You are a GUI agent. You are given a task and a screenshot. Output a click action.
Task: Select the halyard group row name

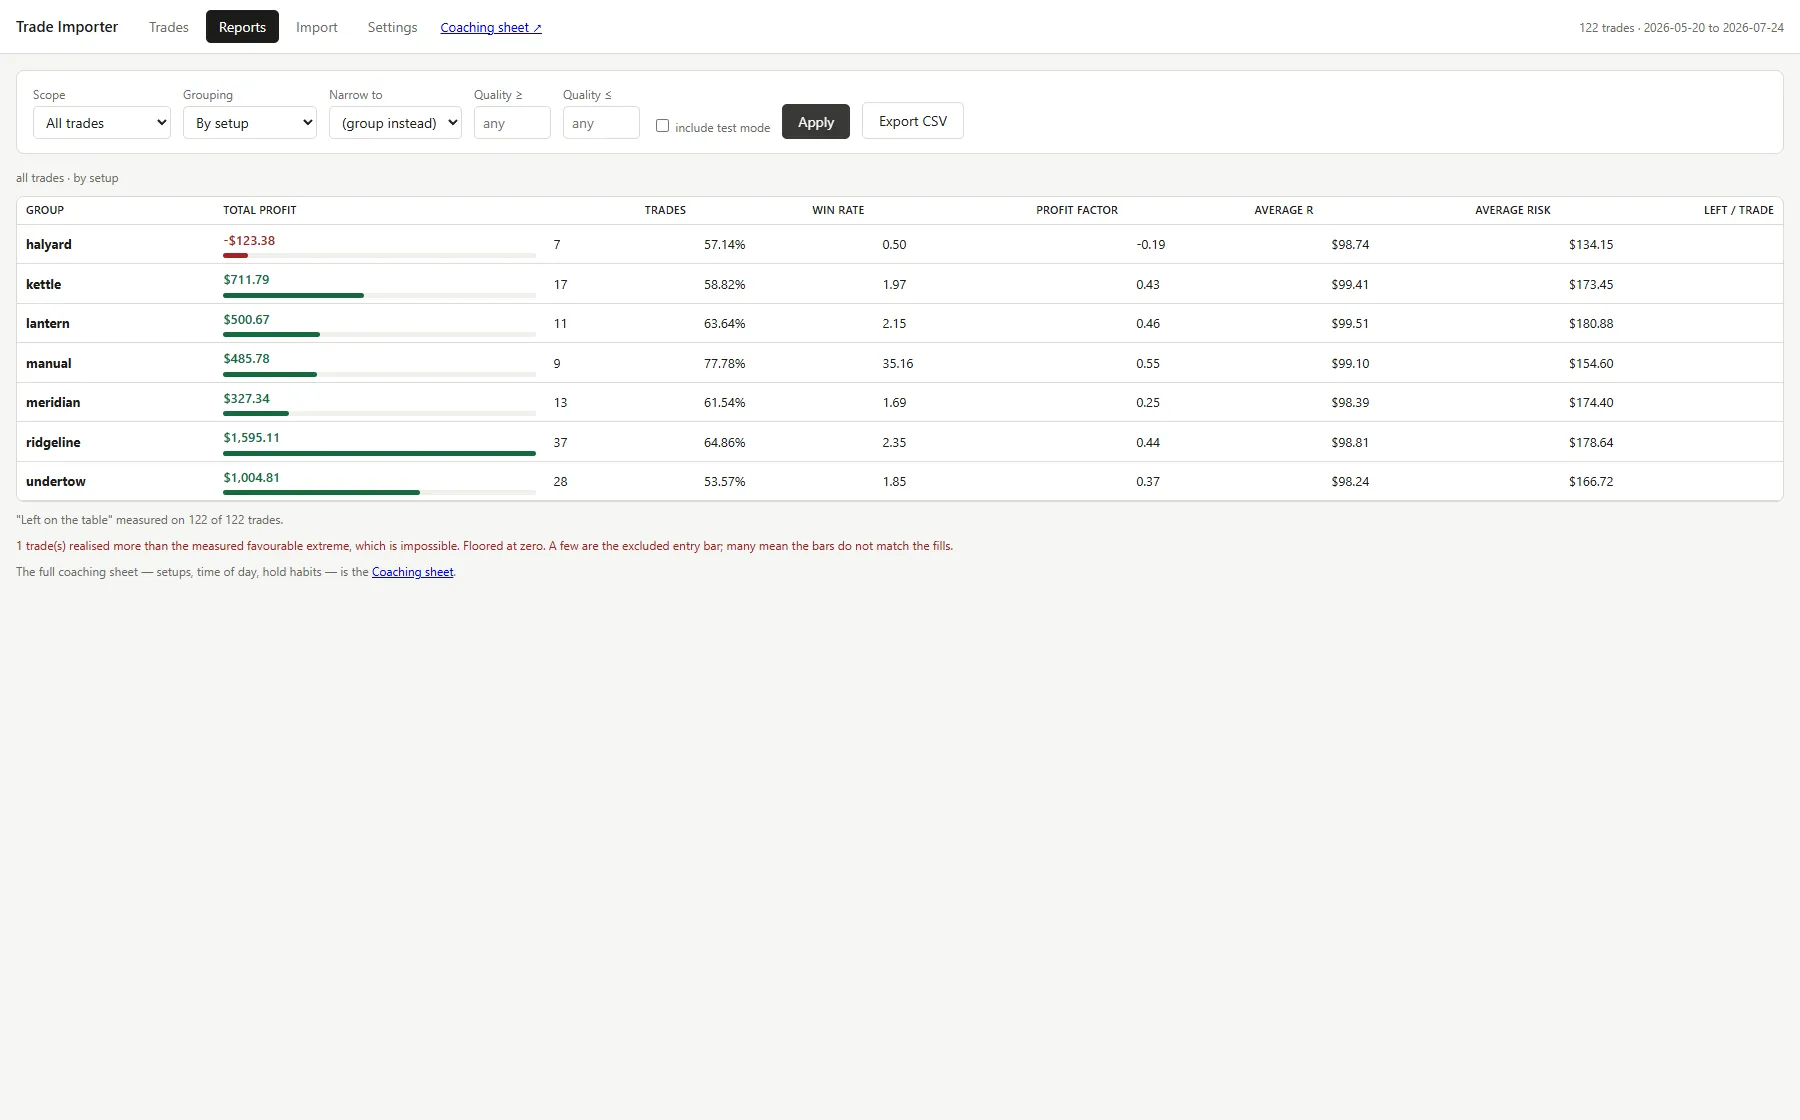click(49, 244)
